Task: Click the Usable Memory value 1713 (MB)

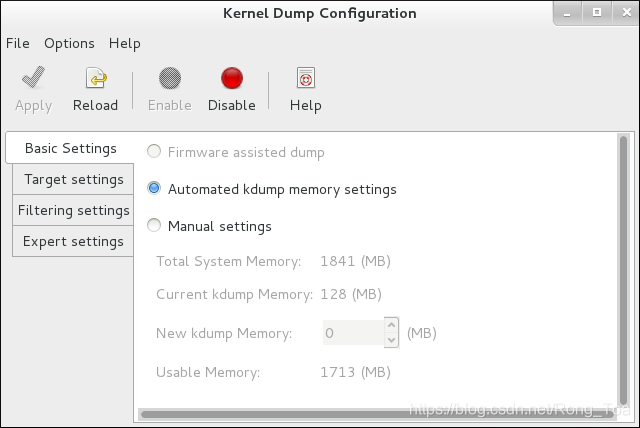Action: [x=355, y=372]
